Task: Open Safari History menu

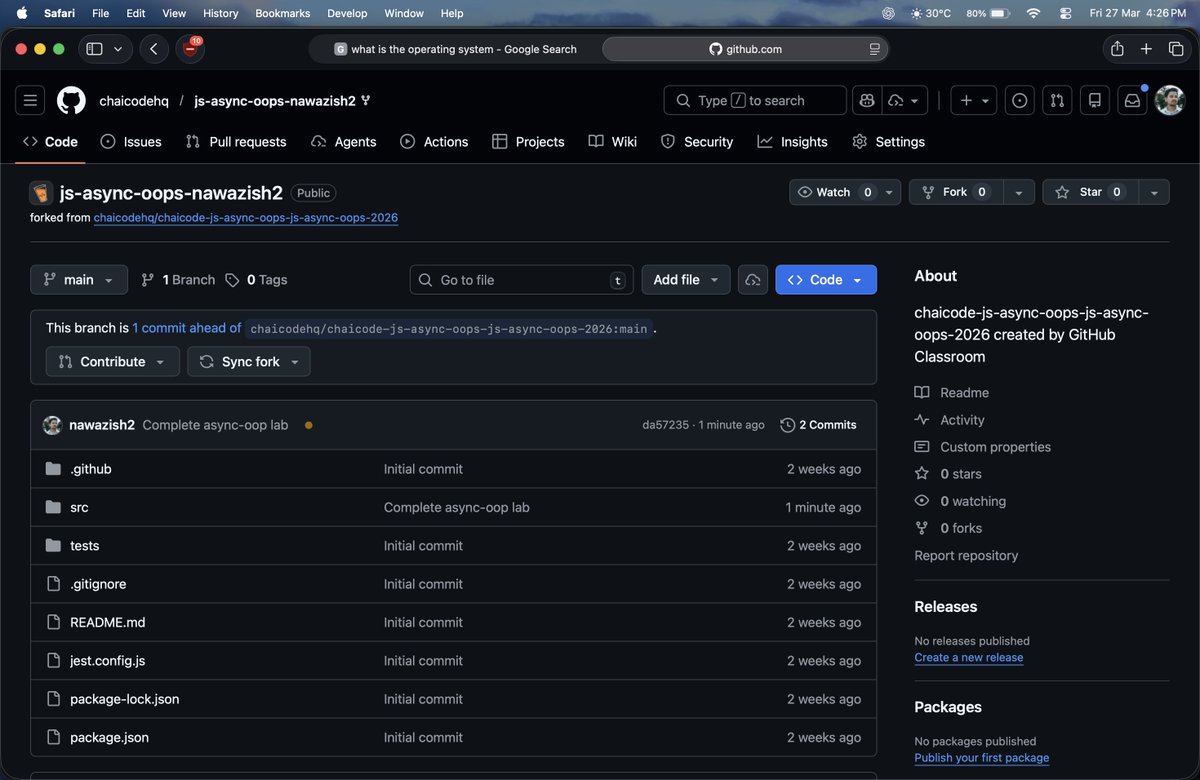Action: [220, 13]
